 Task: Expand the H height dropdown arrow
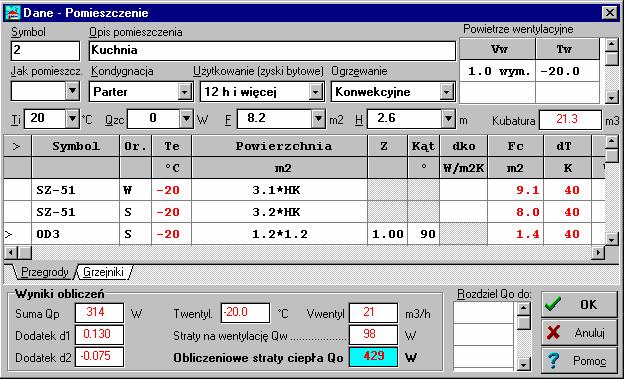coord(448,118)
